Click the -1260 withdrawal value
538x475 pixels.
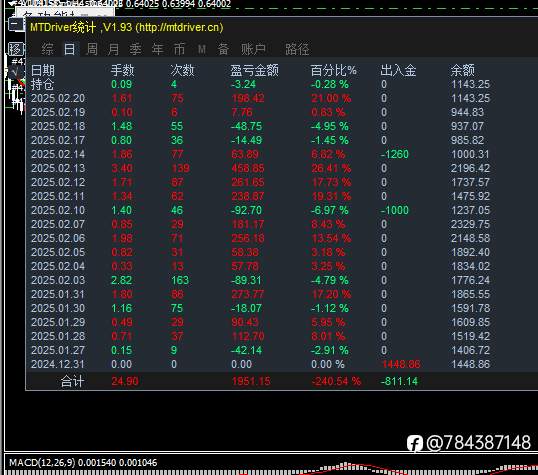[395, 154]
